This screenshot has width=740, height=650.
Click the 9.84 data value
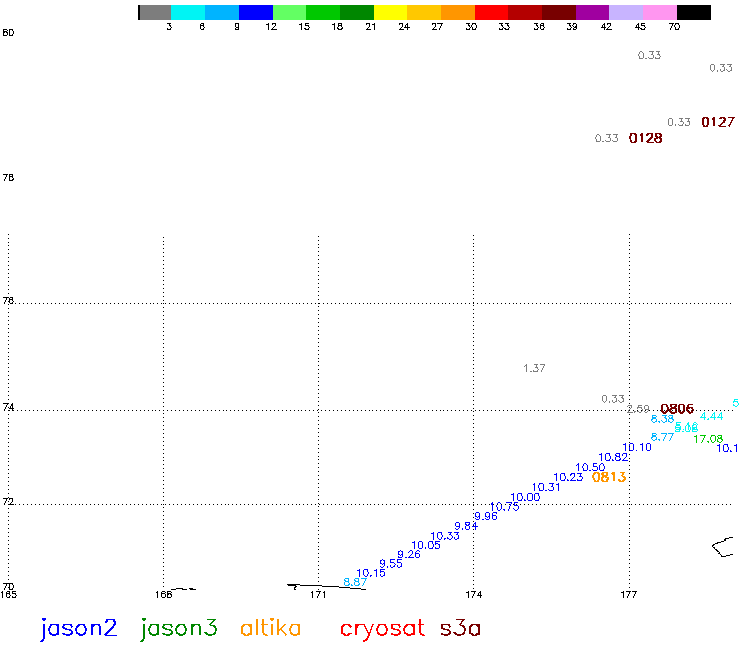click(466, 526)
